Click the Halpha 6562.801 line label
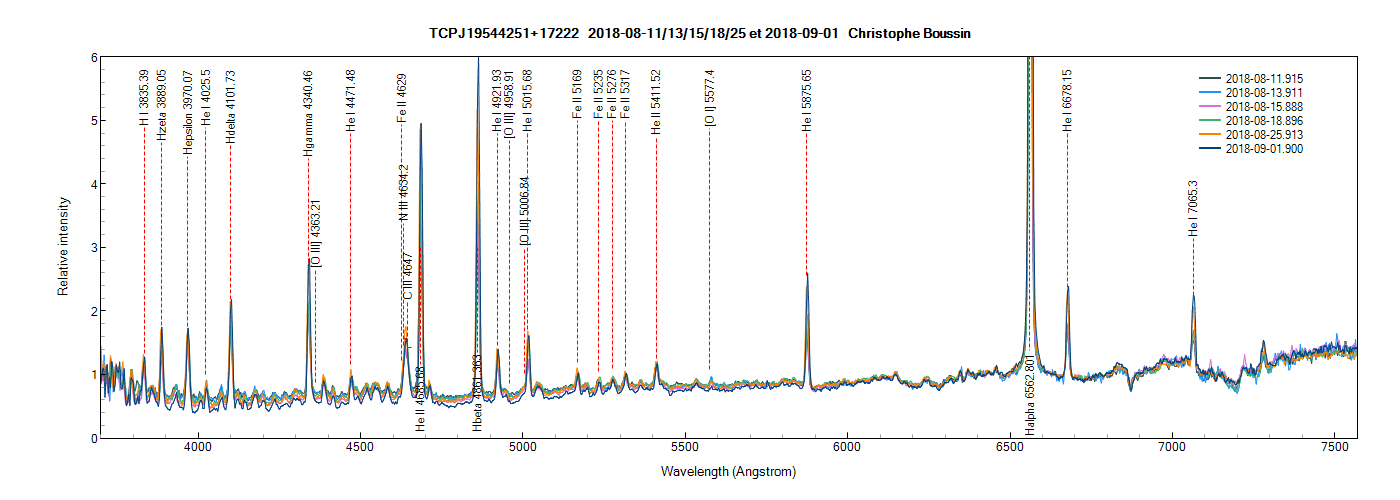 [x=1029, y=395]
